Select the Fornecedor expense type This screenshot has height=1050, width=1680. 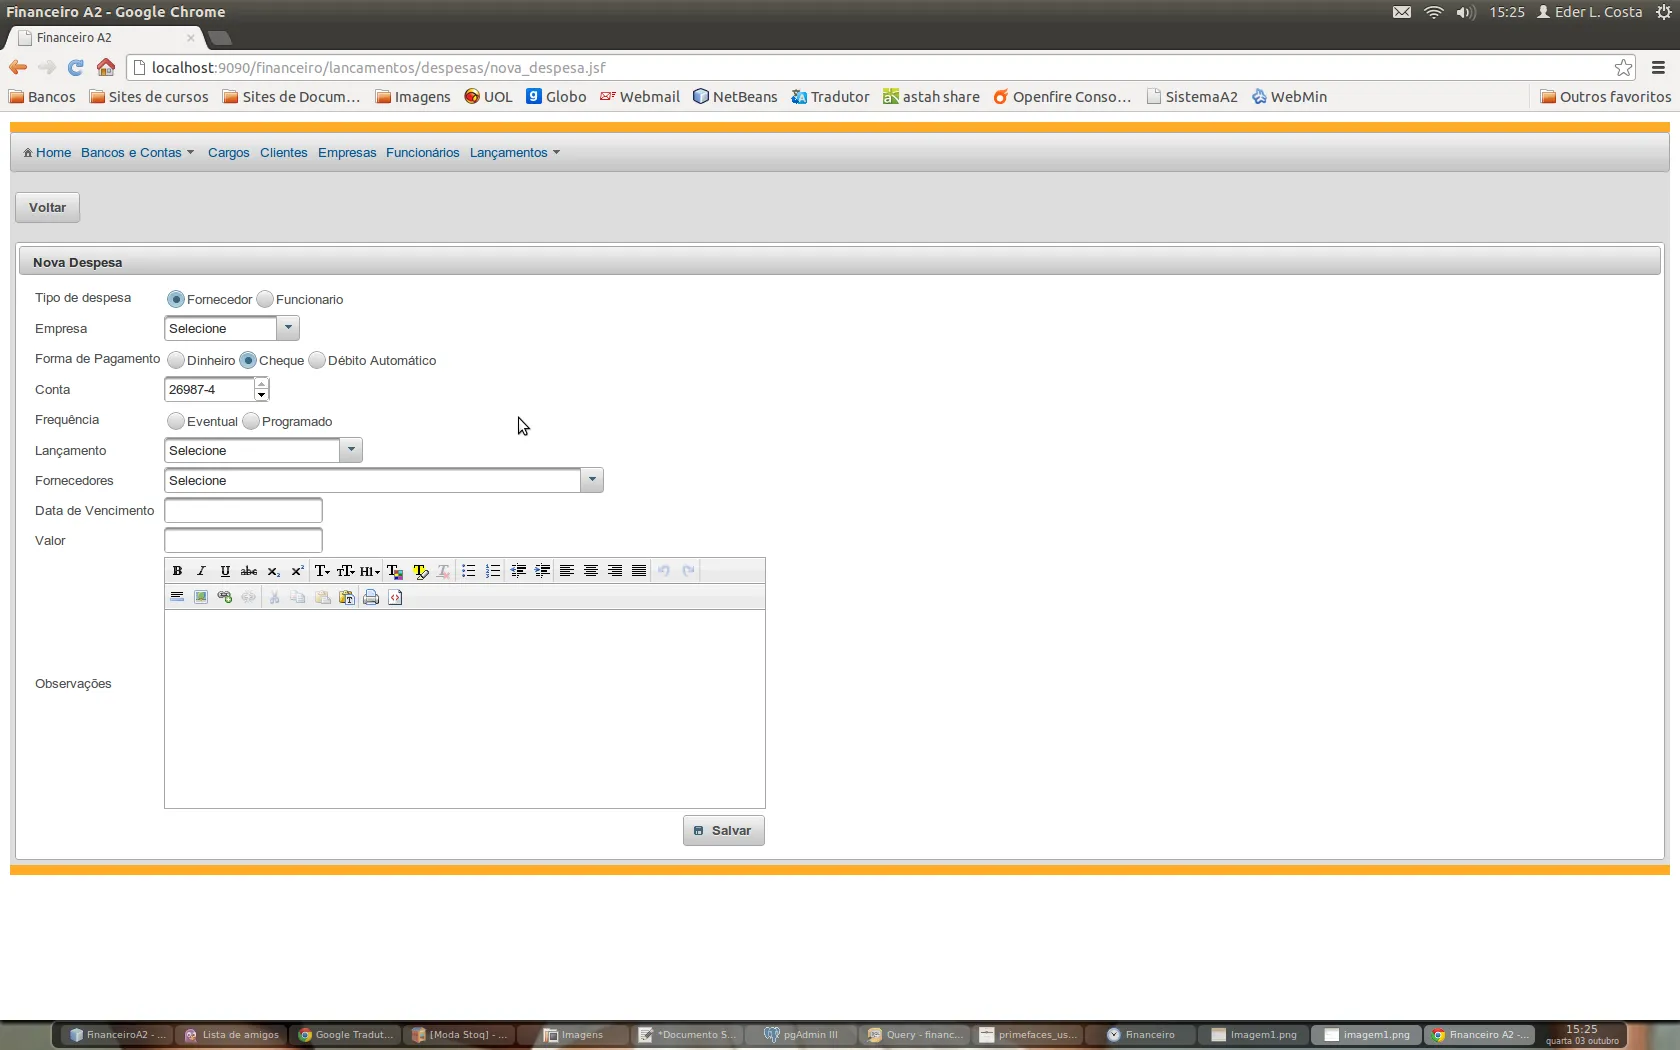click(x=176, y=299)
